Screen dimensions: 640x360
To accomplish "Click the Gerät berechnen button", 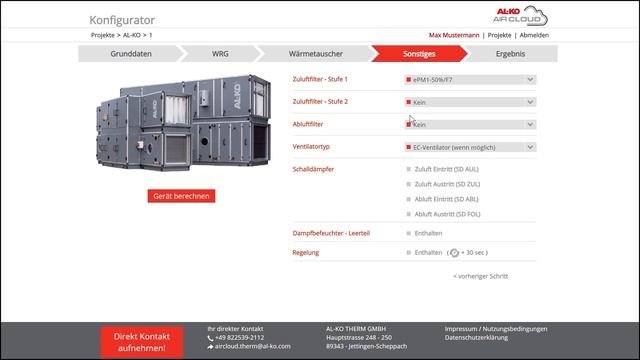I will click(181, 196).
